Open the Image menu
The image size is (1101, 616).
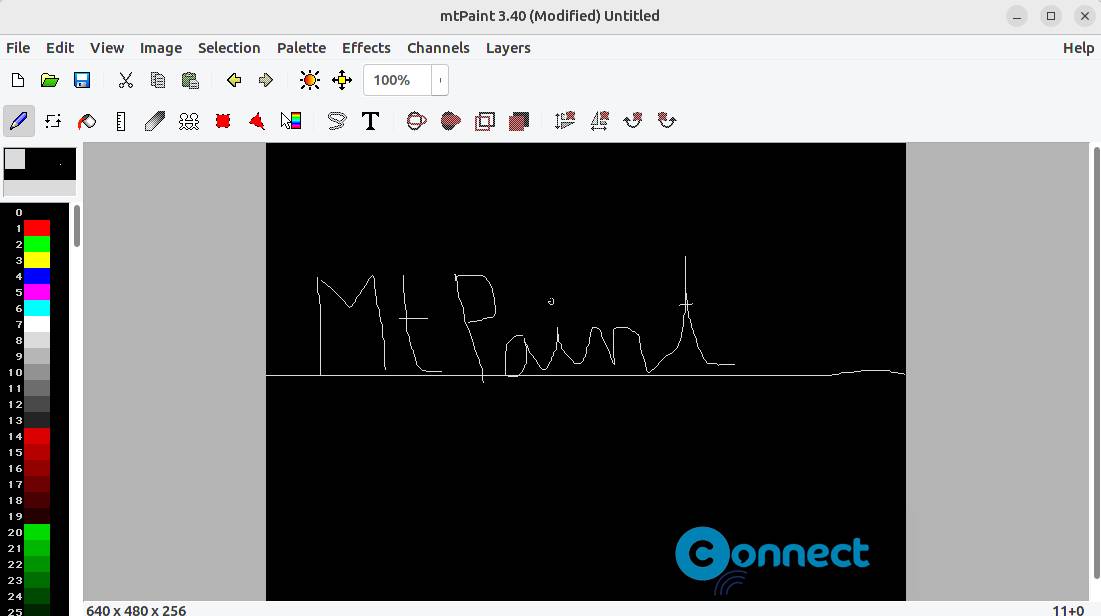pos(161,48)
